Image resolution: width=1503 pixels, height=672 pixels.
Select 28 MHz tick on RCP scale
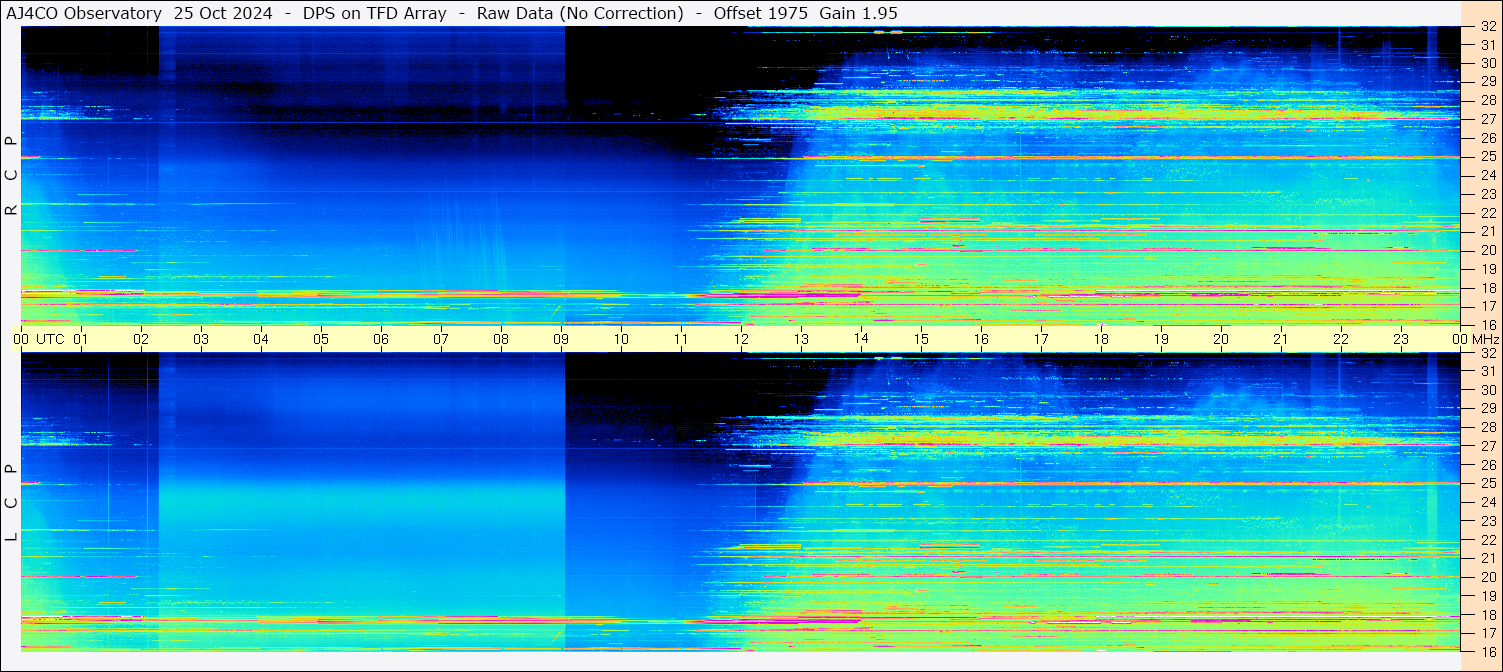click(1488, 100)
